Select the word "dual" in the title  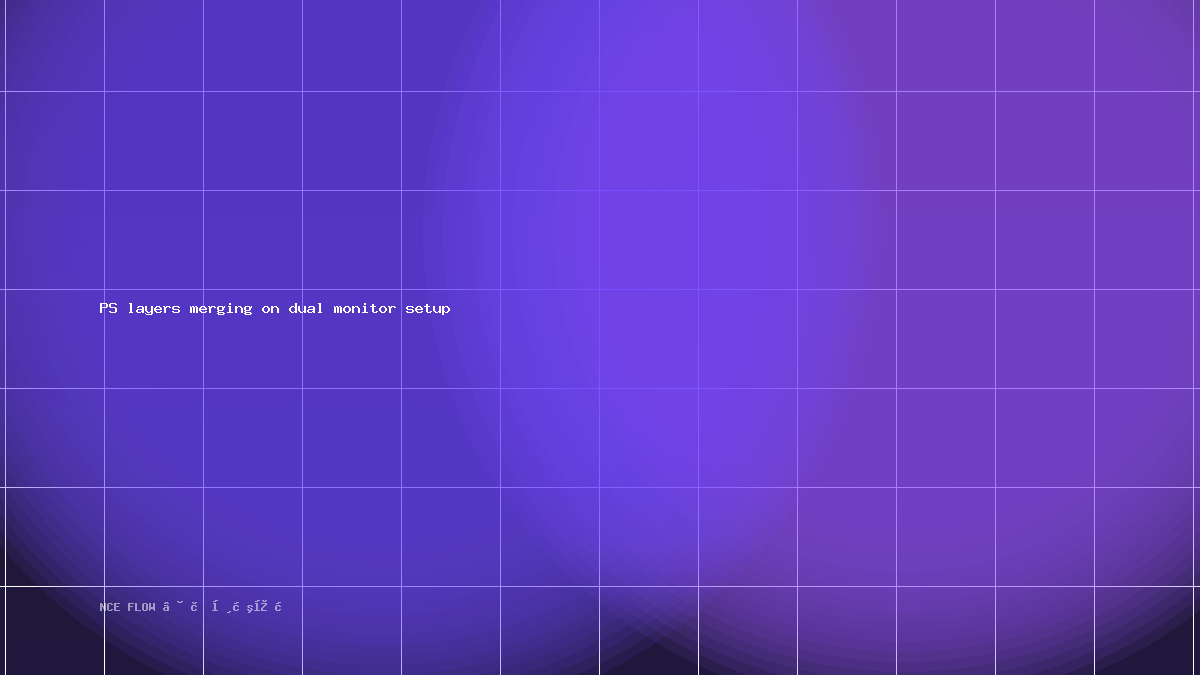307,308
